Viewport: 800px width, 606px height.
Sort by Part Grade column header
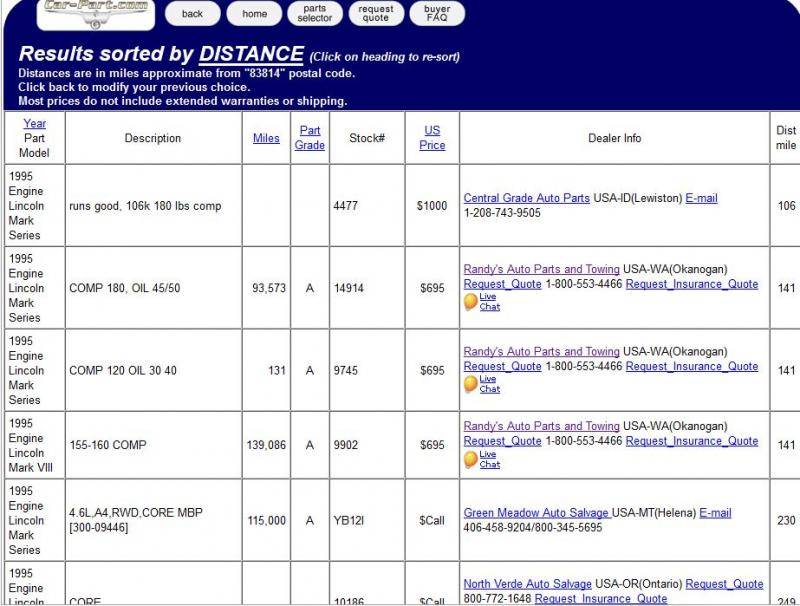[310, 138]
